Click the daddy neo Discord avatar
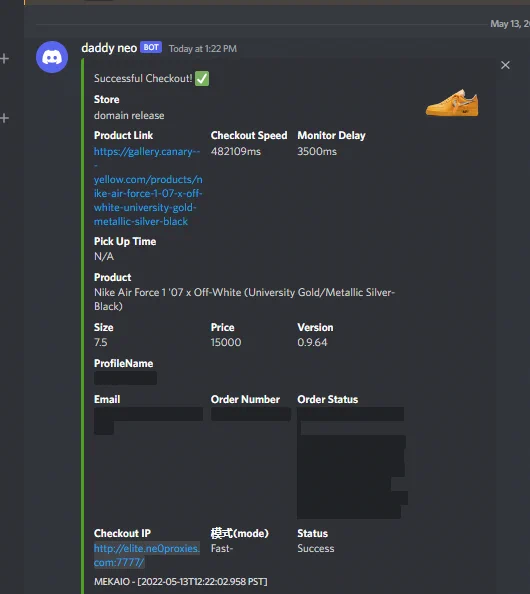530x594 pixels. click(52, 57)
